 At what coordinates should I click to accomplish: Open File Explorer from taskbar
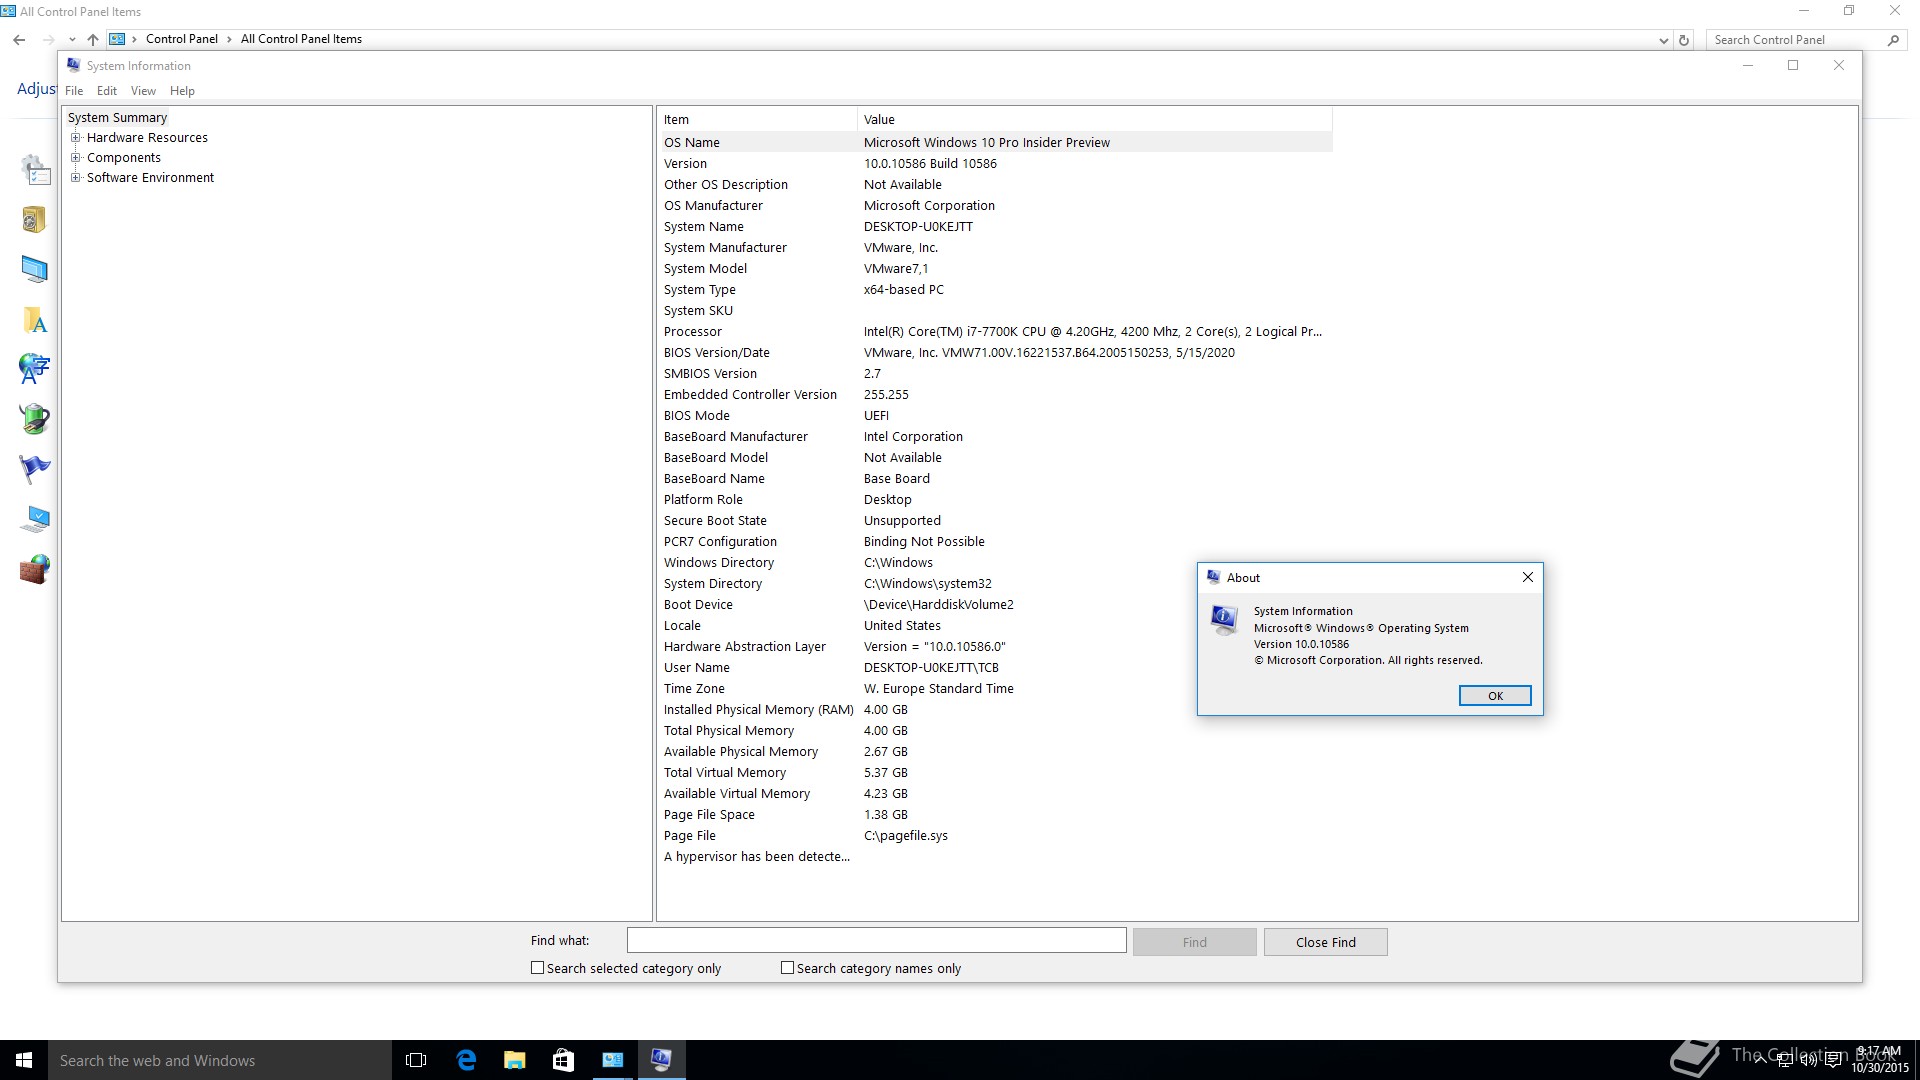click(x=515, y=1060)
